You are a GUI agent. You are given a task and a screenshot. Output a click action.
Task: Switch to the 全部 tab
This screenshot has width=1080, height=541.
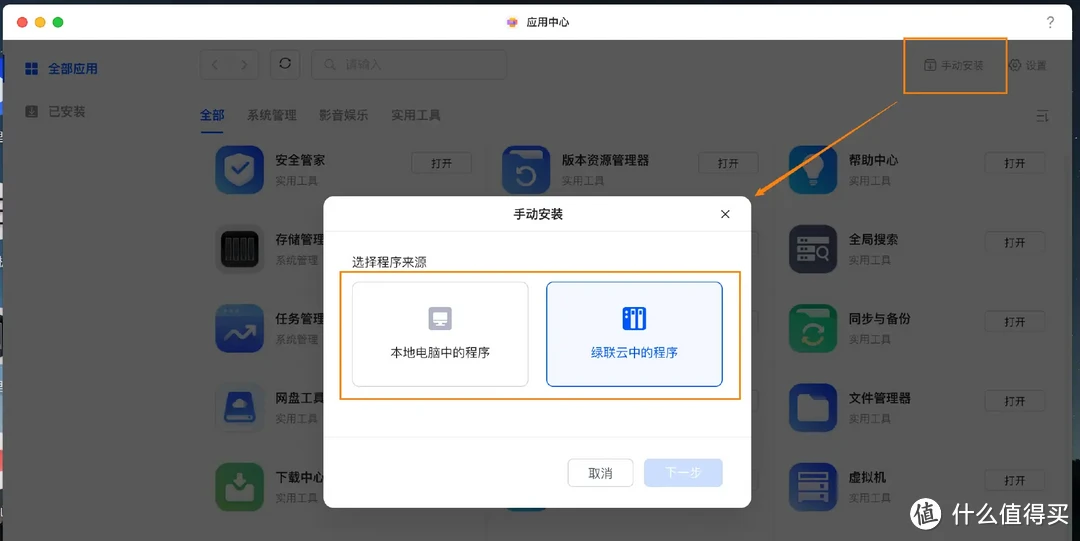[x=212, y=115]
